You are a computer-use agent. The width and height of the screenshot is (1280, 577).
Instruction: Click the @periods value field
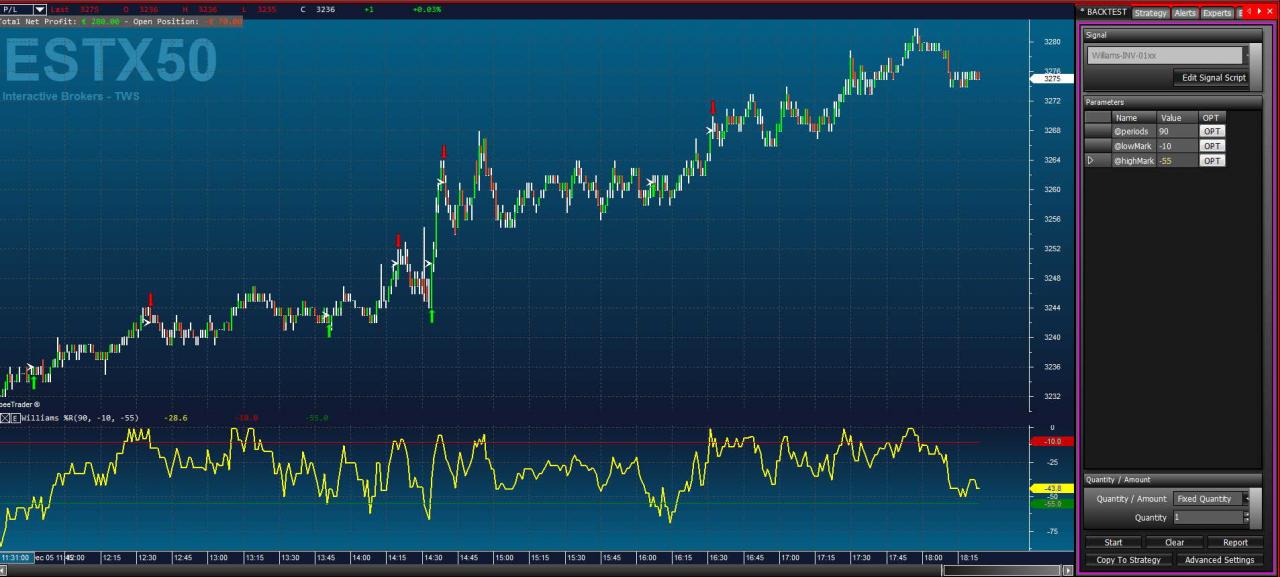click(x=1176, y=131)
